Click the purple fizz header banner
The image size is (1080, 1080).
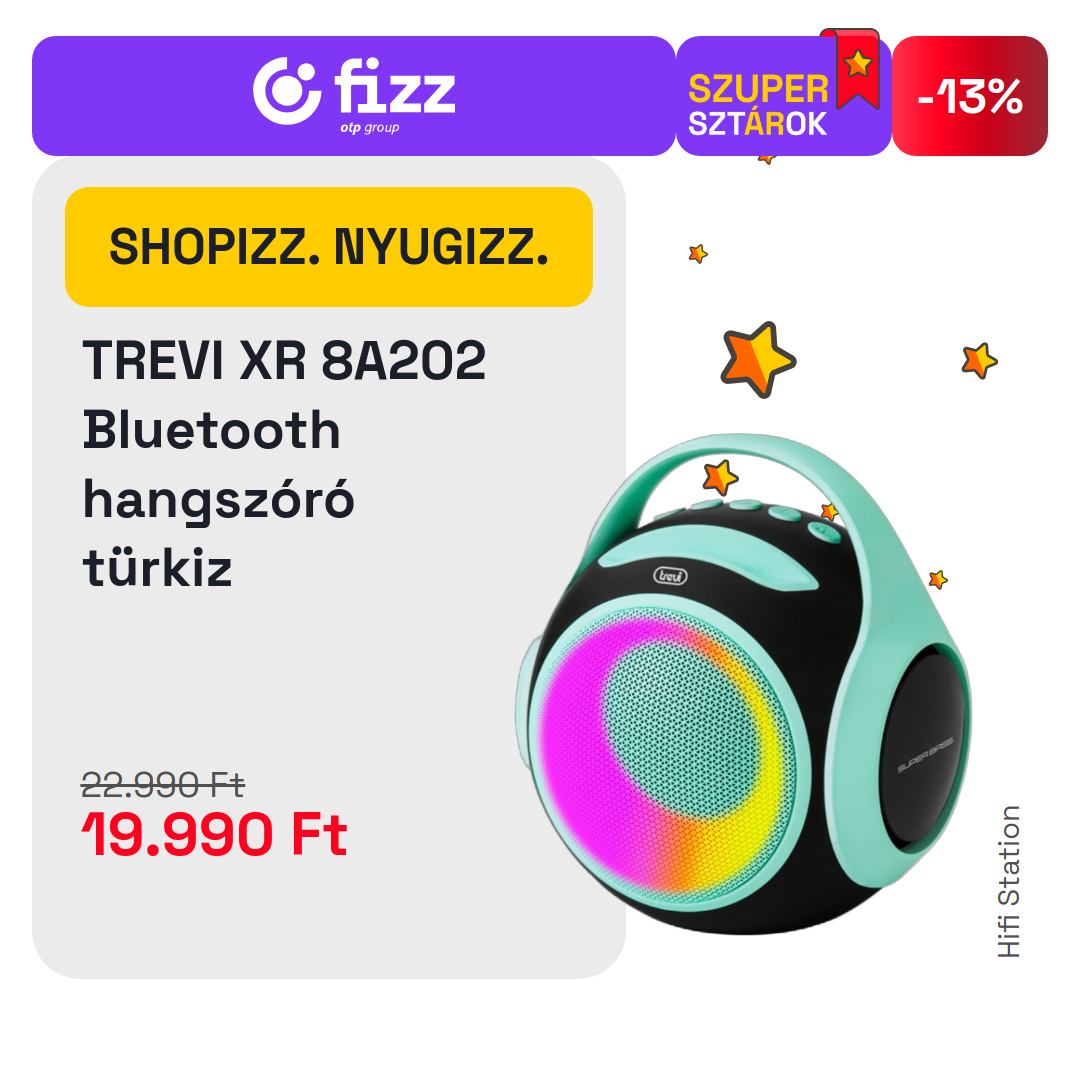click(353, 96)
